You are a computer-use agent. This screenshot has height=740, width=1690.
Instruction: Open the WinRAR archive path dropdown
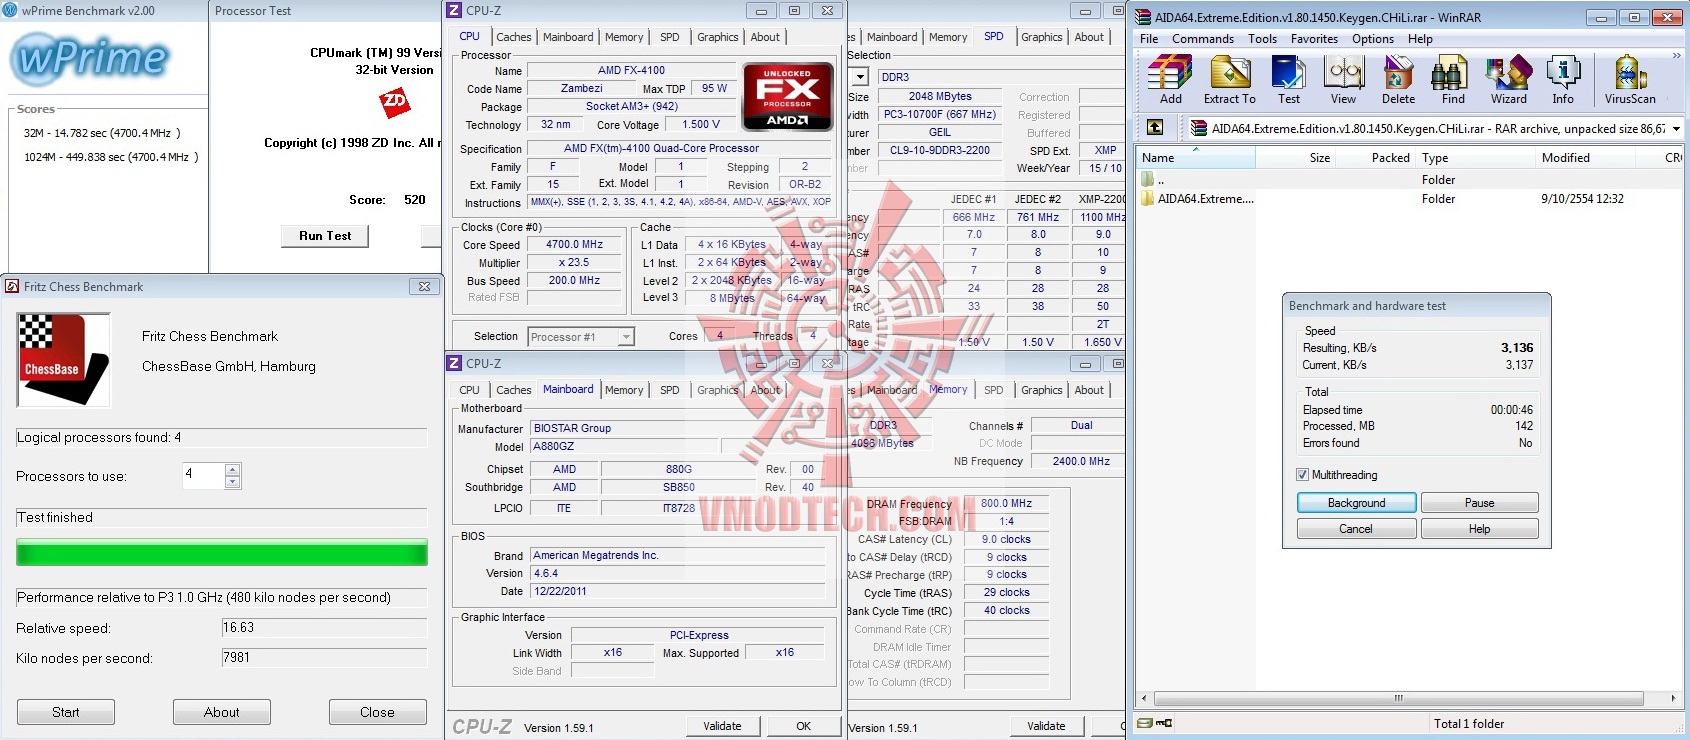(x=1676, y=128)
